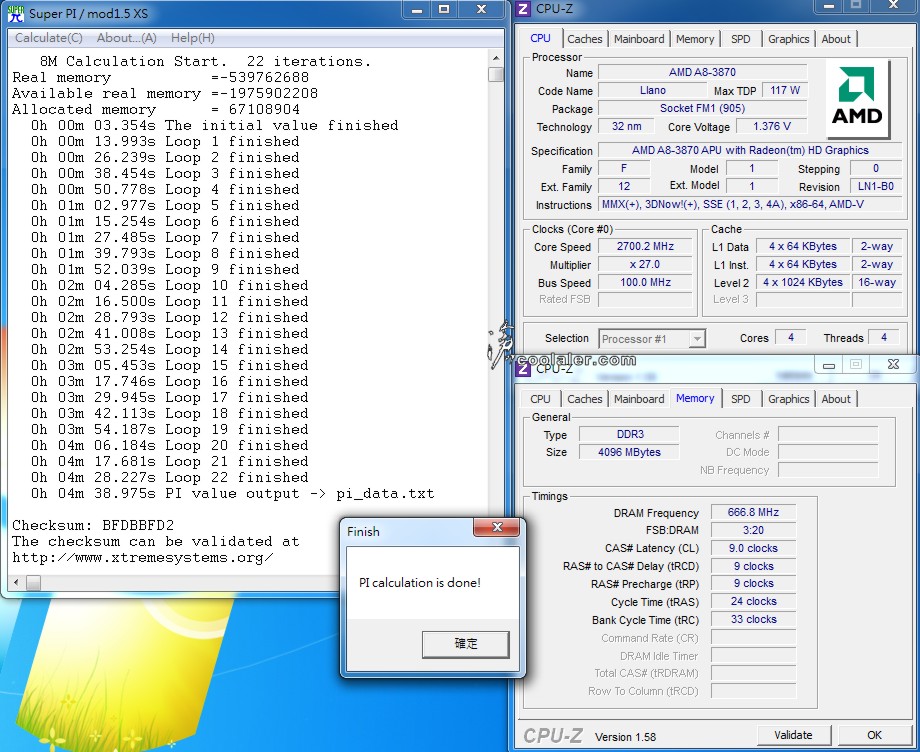Click the DRAM Frequency value 666.8 MHz
920x752 pixels.
coord(753,512)
